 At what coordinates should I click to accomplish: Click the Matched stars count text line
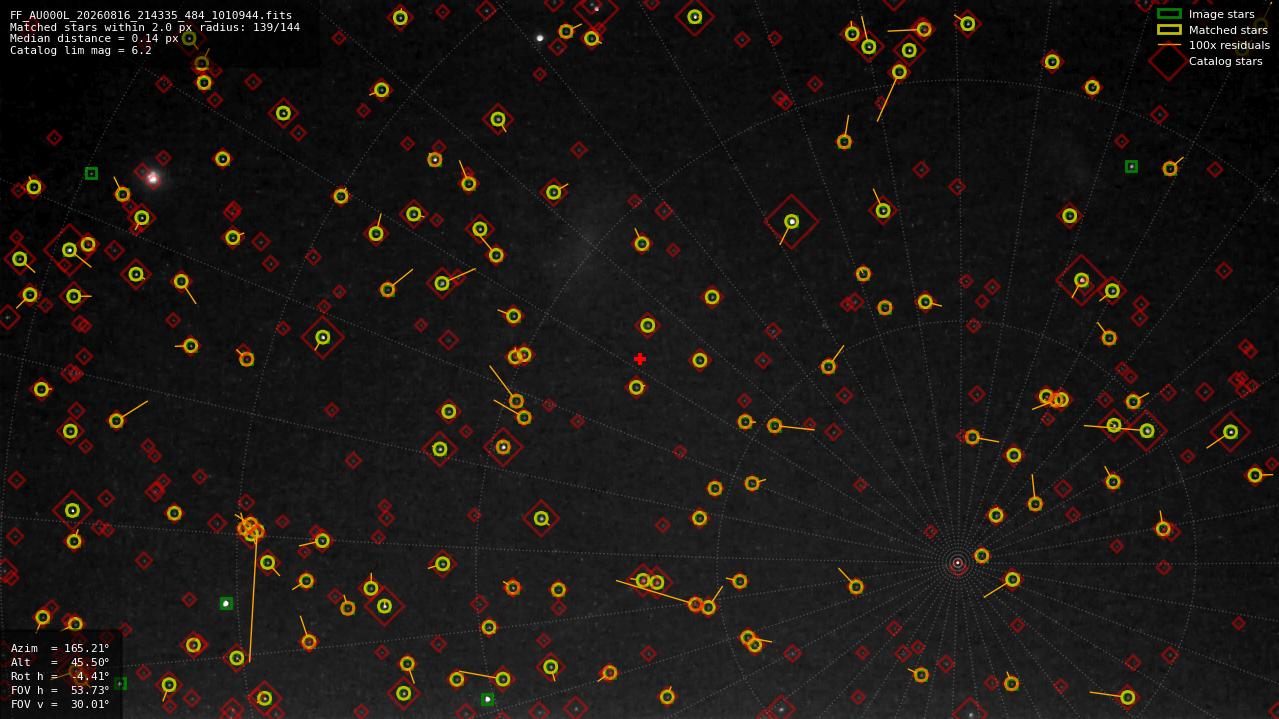[x=155, y=28]
